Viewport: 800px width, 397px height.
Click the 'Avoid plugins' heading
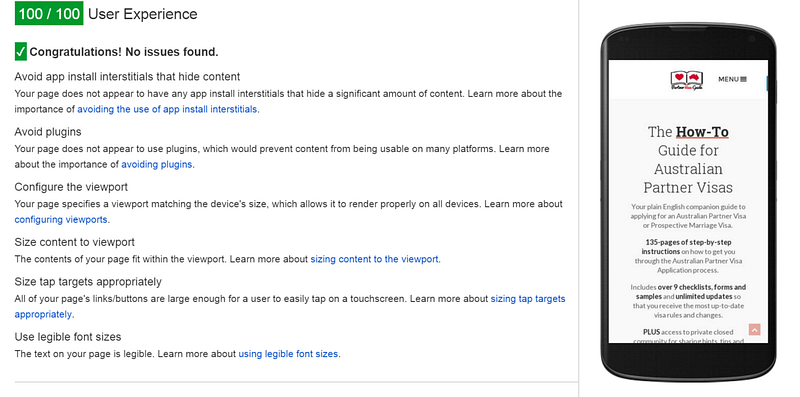(48, 132)
